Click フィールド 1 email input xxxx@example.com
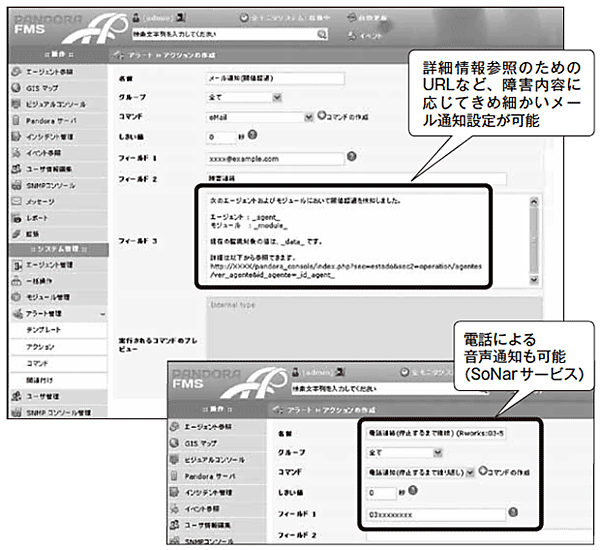The width and height of the screenshot is (600, 550). [275, 158]
